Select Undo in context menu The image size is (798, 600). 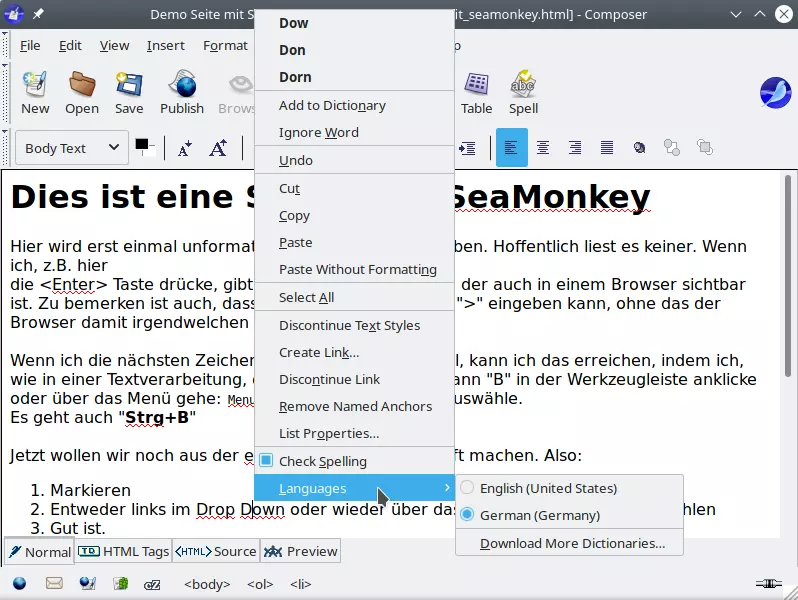[354, 160]
